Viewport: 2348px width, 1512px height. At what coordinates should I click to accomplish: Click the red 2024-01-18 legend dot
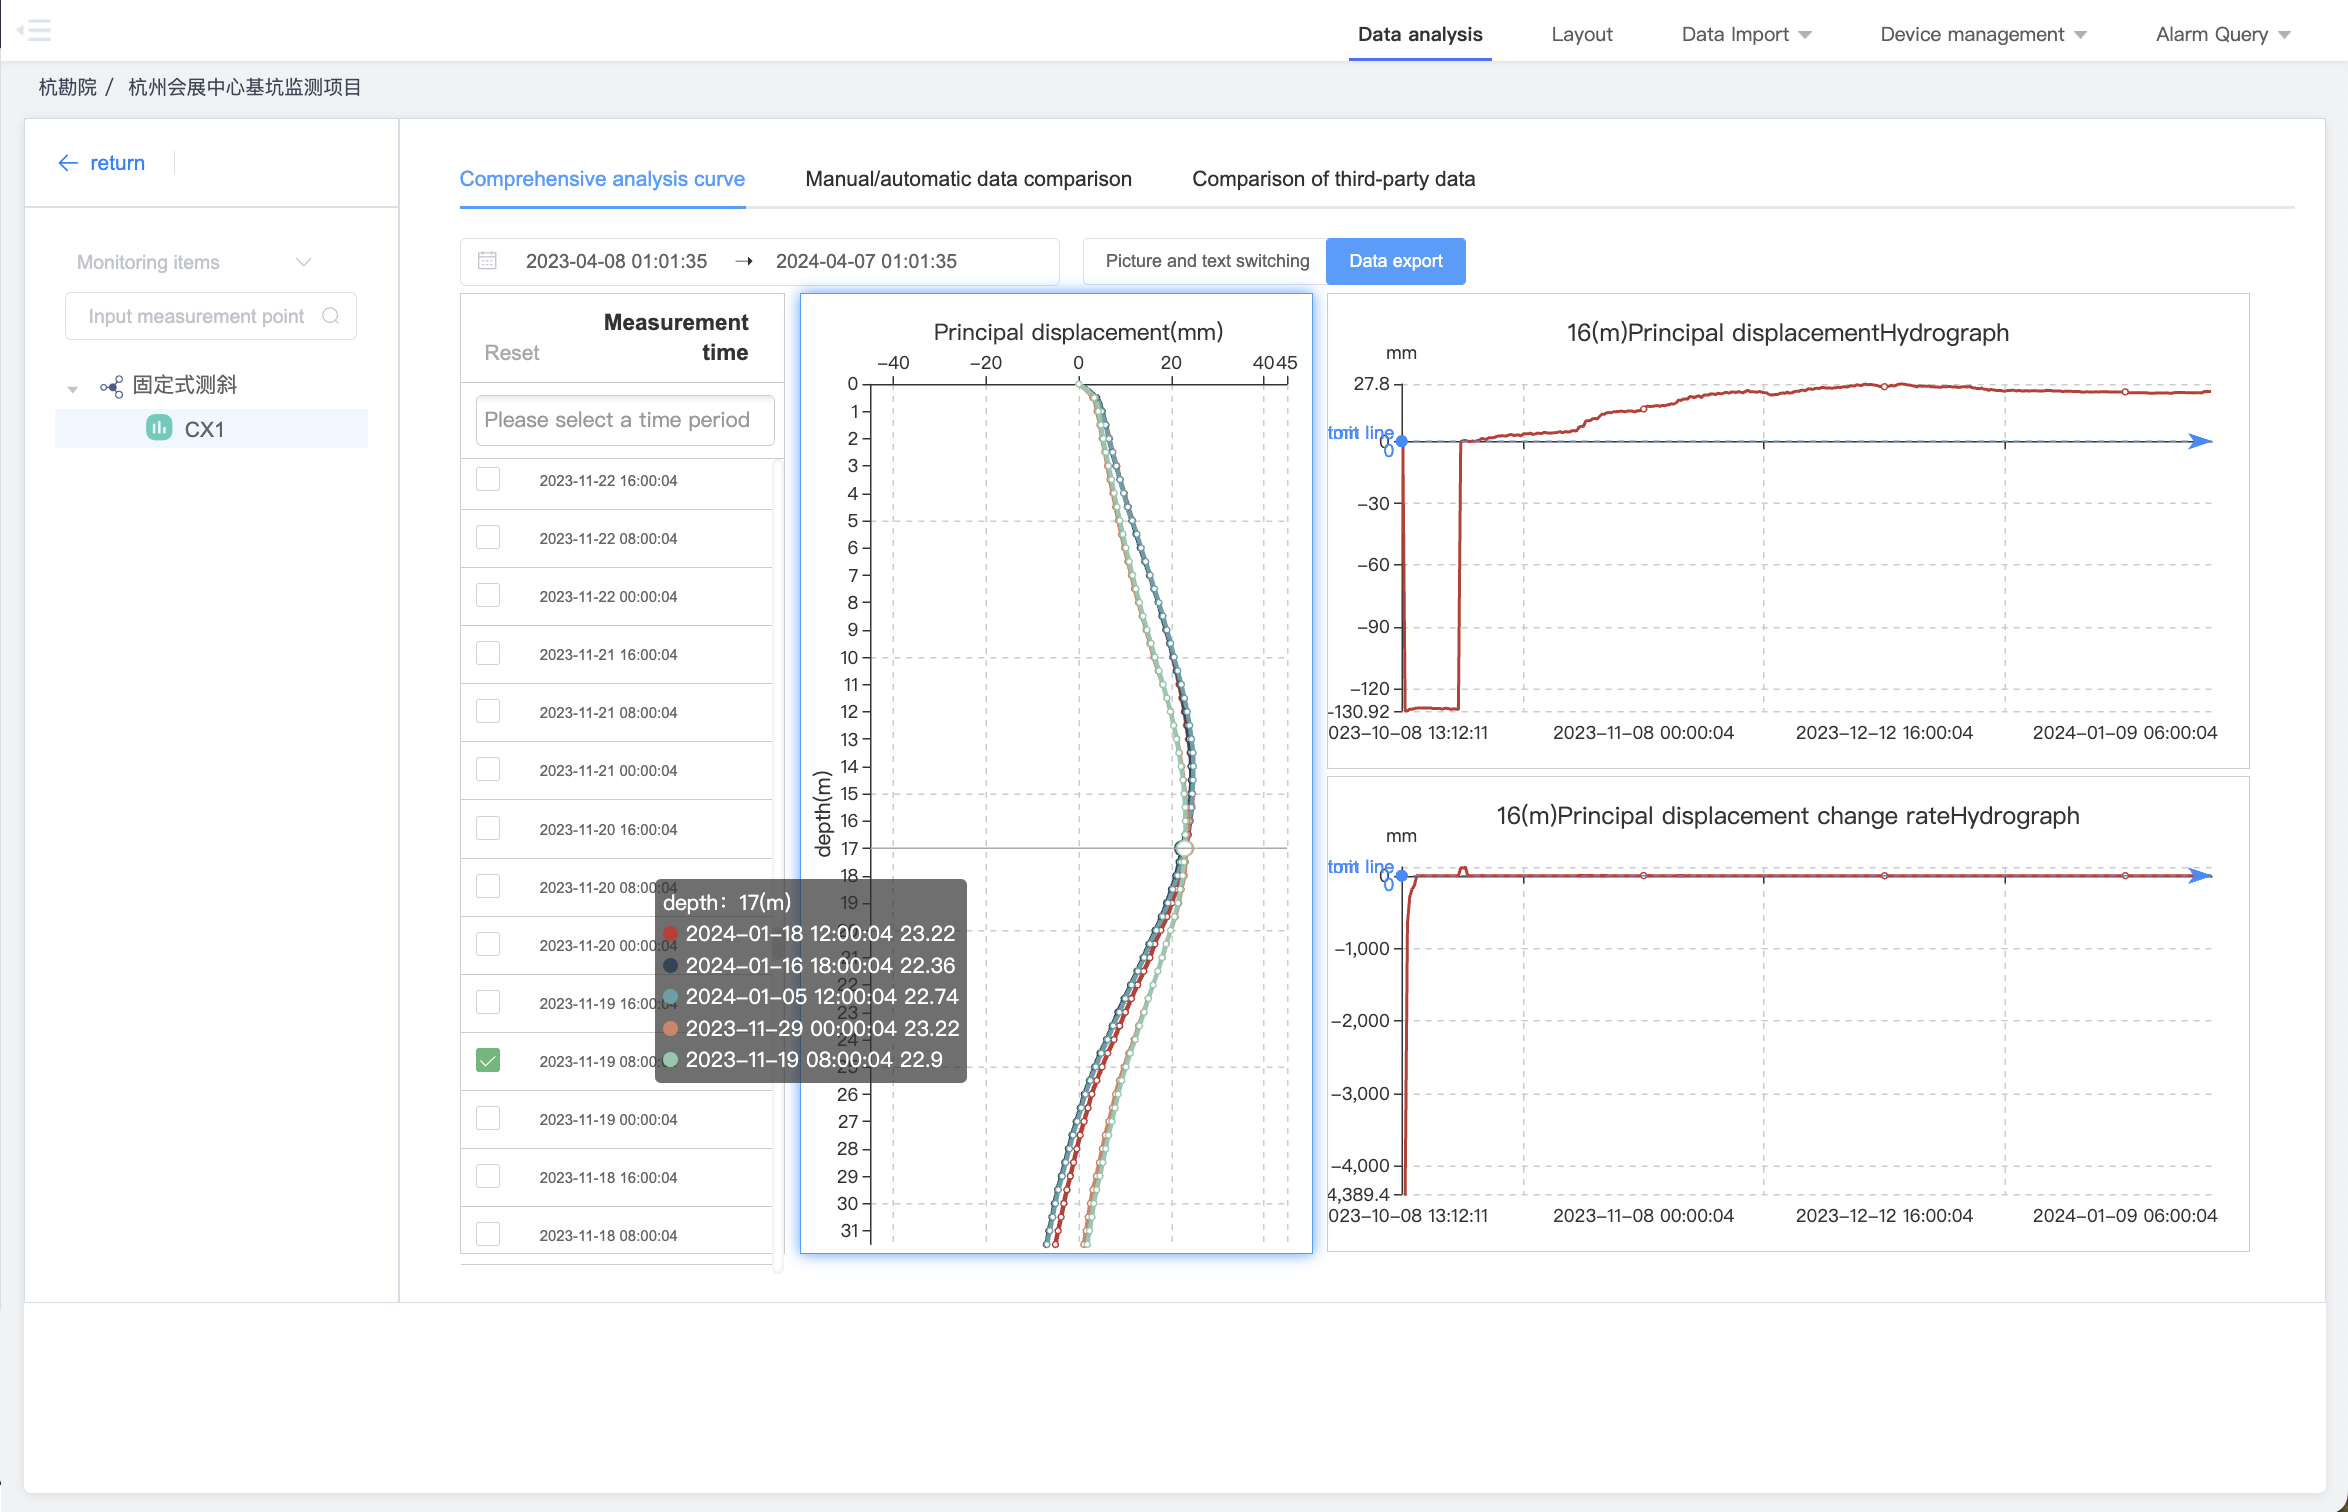[x=670, y=934]
